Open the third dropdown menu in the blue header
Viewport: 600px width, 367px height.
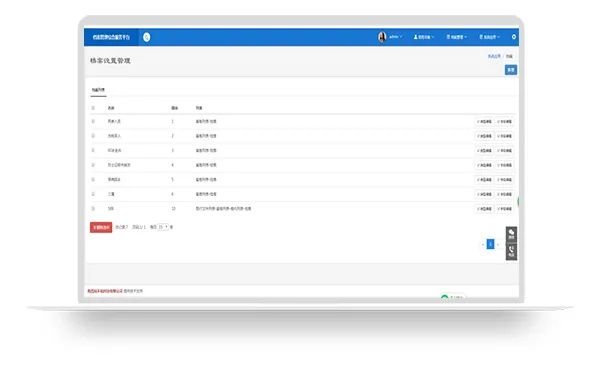pyautogui.click(x=457, y=37)
